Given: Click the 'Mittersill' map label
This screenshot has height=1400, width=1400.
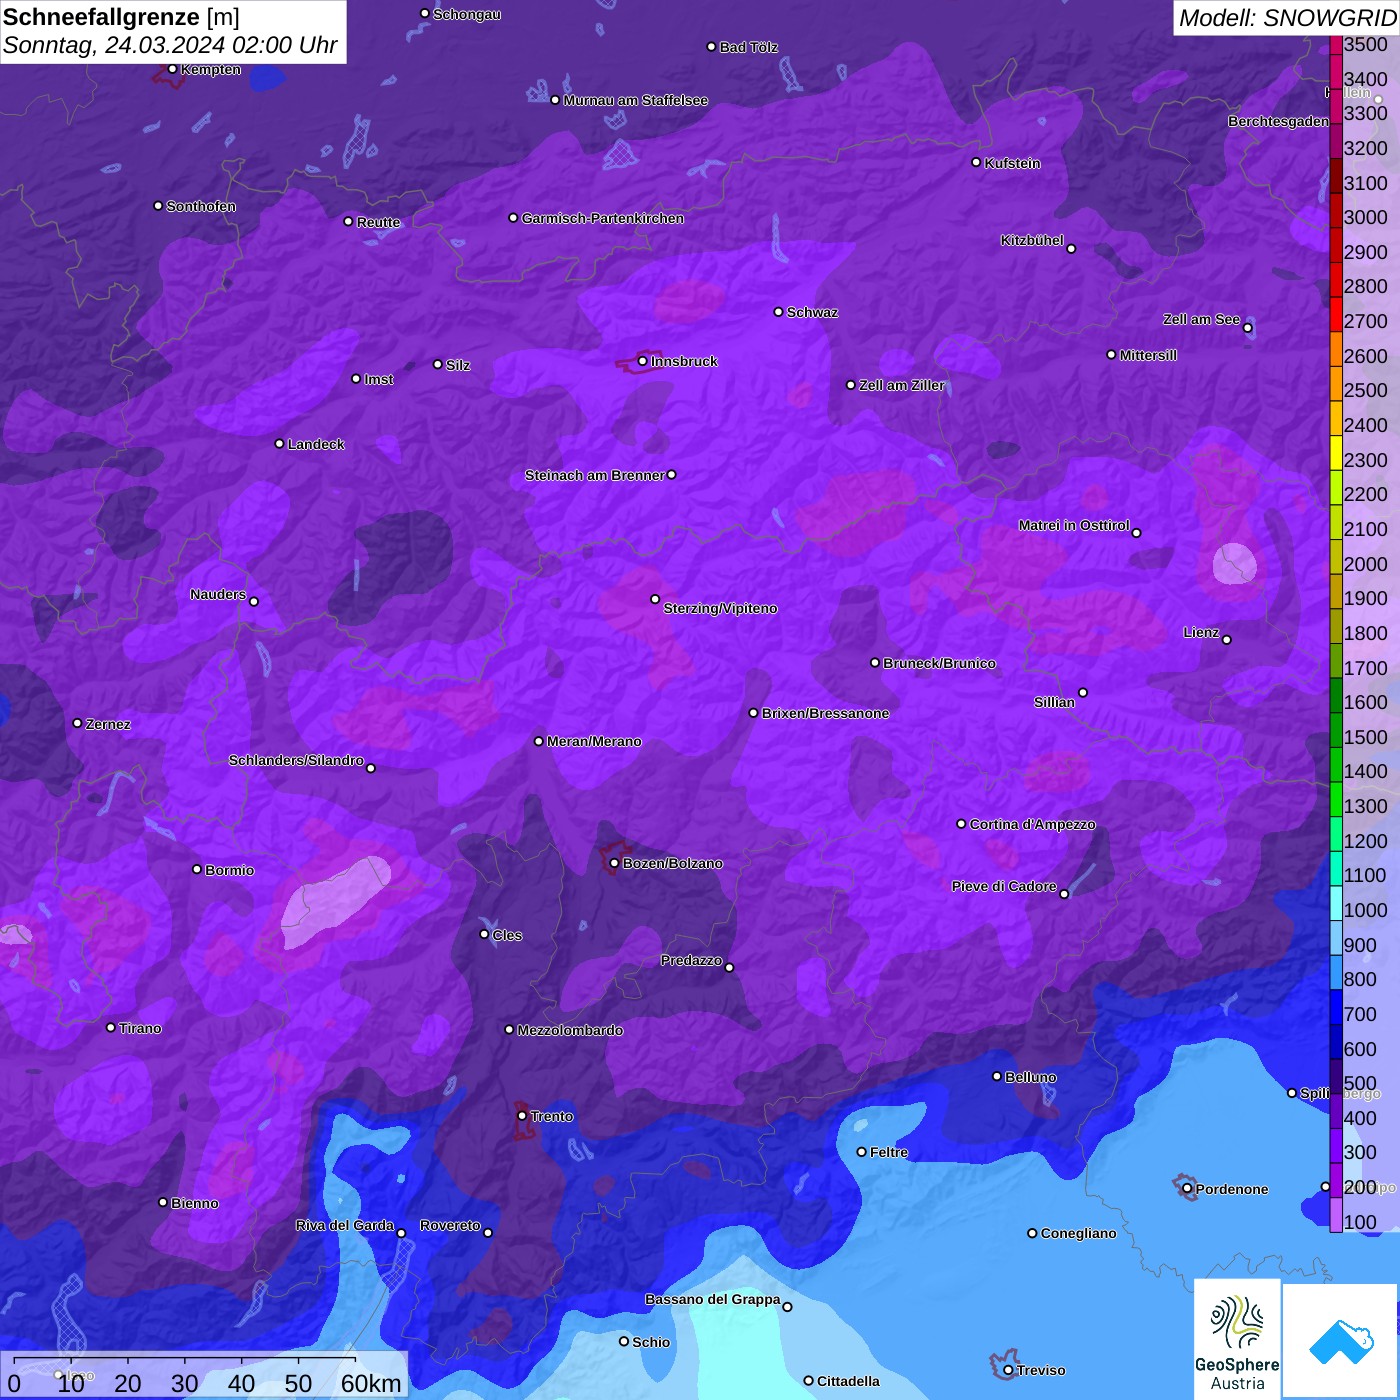Looking at the screenshot, I should pos(1148,355).
